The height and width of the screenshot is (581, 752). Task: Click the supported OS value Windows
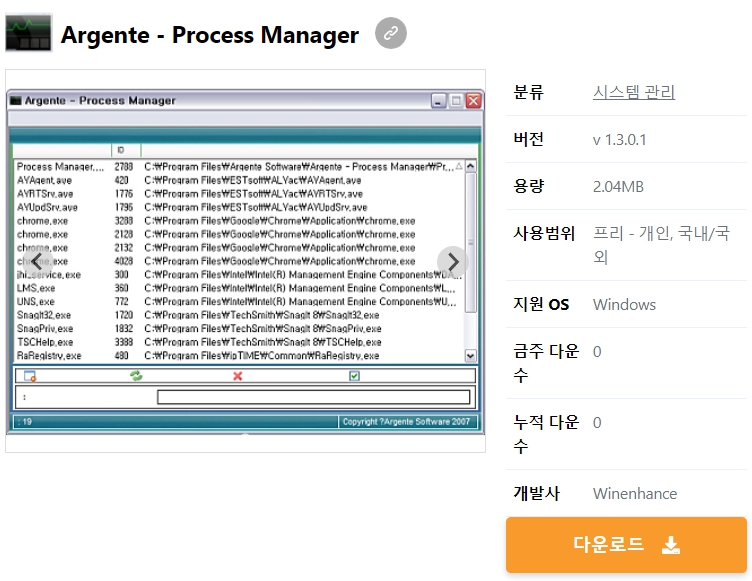[x=624, y=305]
